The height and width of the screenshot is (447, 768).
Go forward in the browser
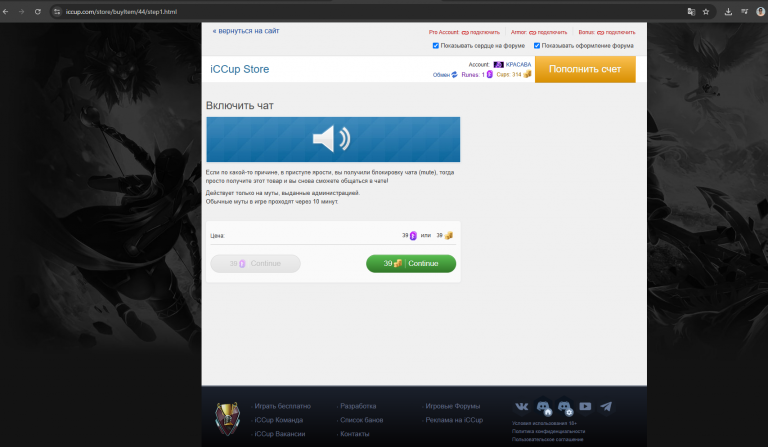pyautogui.click(x=22, y=12)
